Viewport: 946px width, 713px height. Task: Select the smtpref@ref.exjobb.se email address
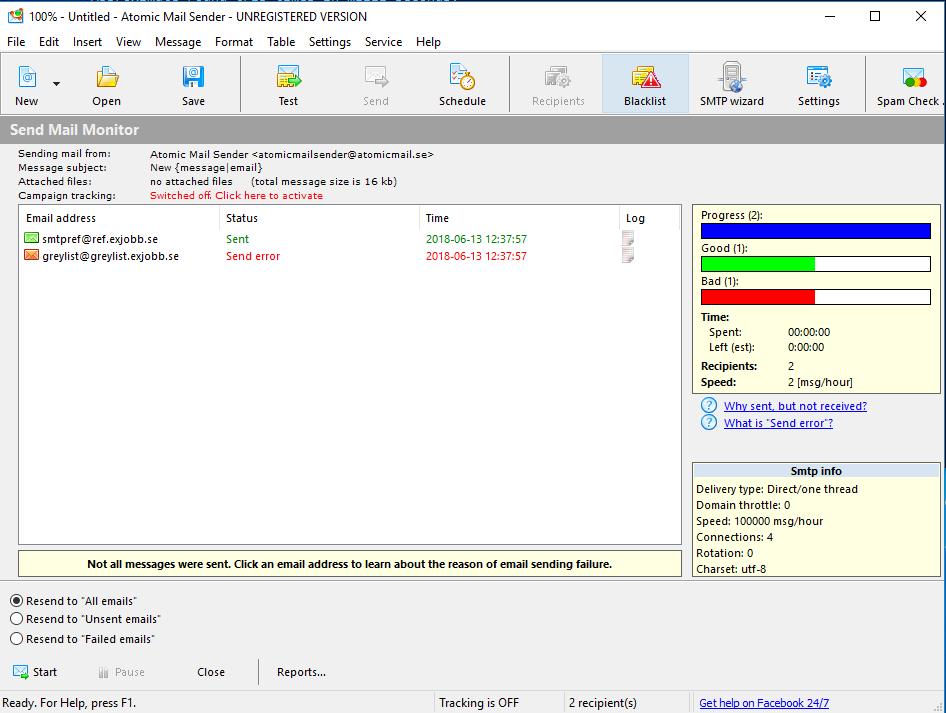(x=100, y=239)
